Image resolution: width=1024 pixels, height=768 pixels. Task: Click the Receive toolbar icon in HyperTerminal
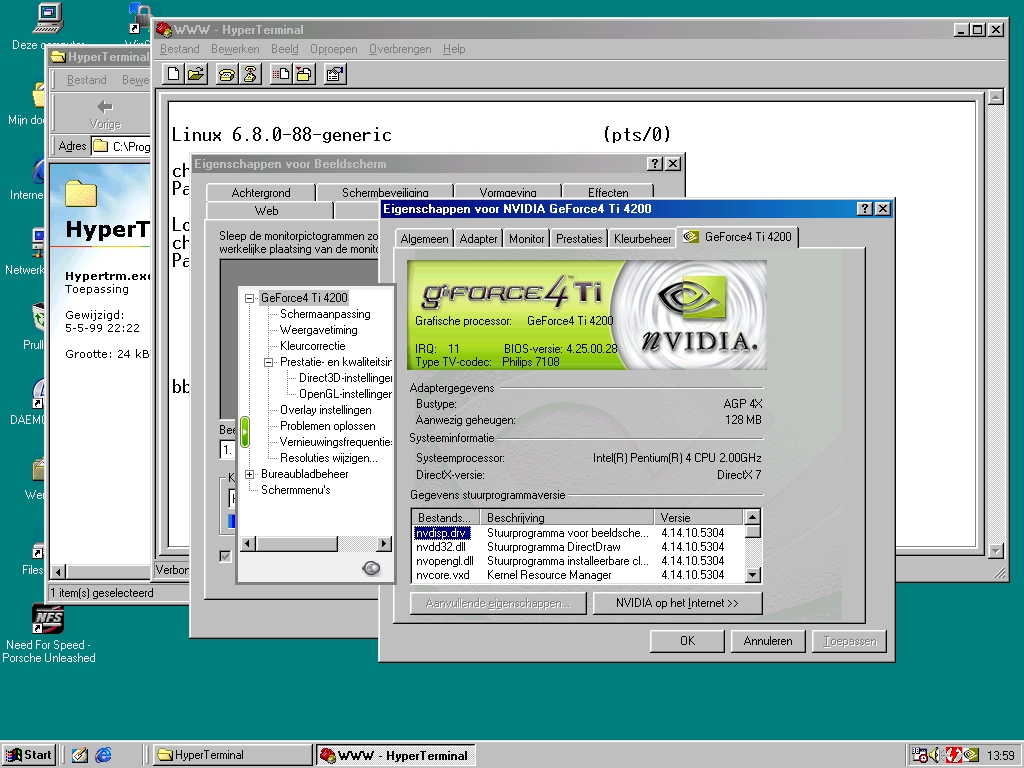[303, 73]
